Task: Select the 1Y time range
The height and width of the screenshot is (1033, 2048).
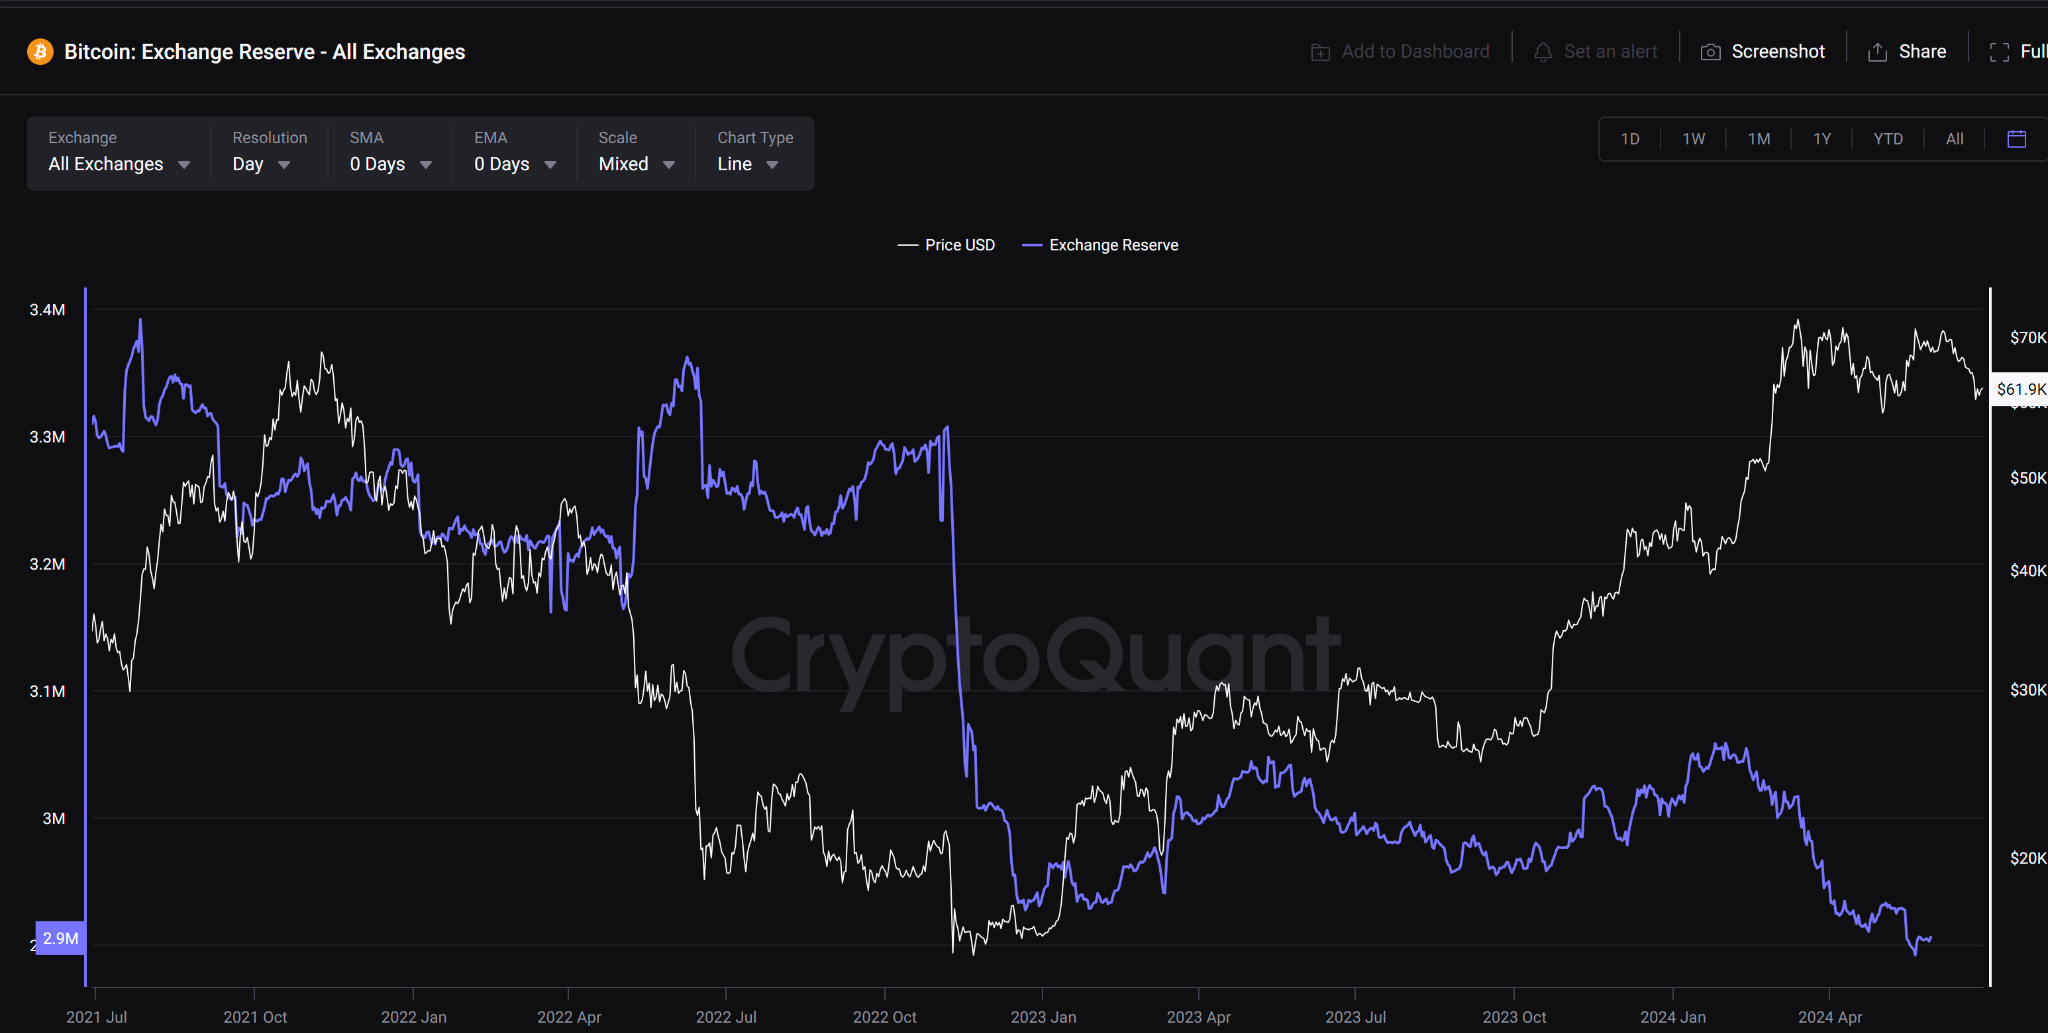Action: 1822,139
